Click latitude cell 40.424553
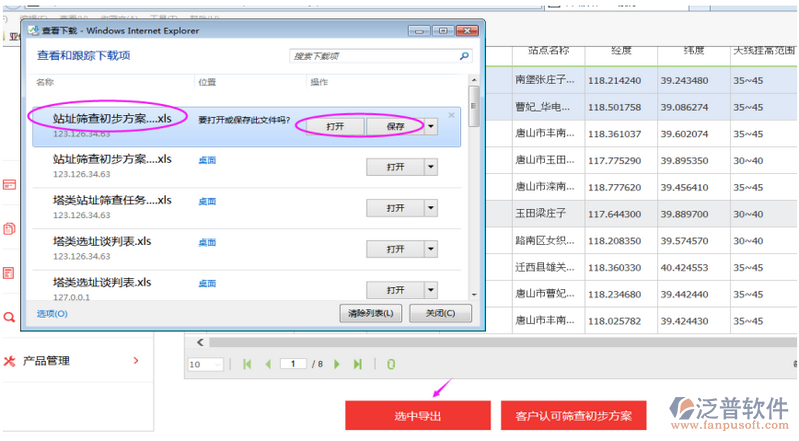This screenshot has width=799, height=441. 684,268
